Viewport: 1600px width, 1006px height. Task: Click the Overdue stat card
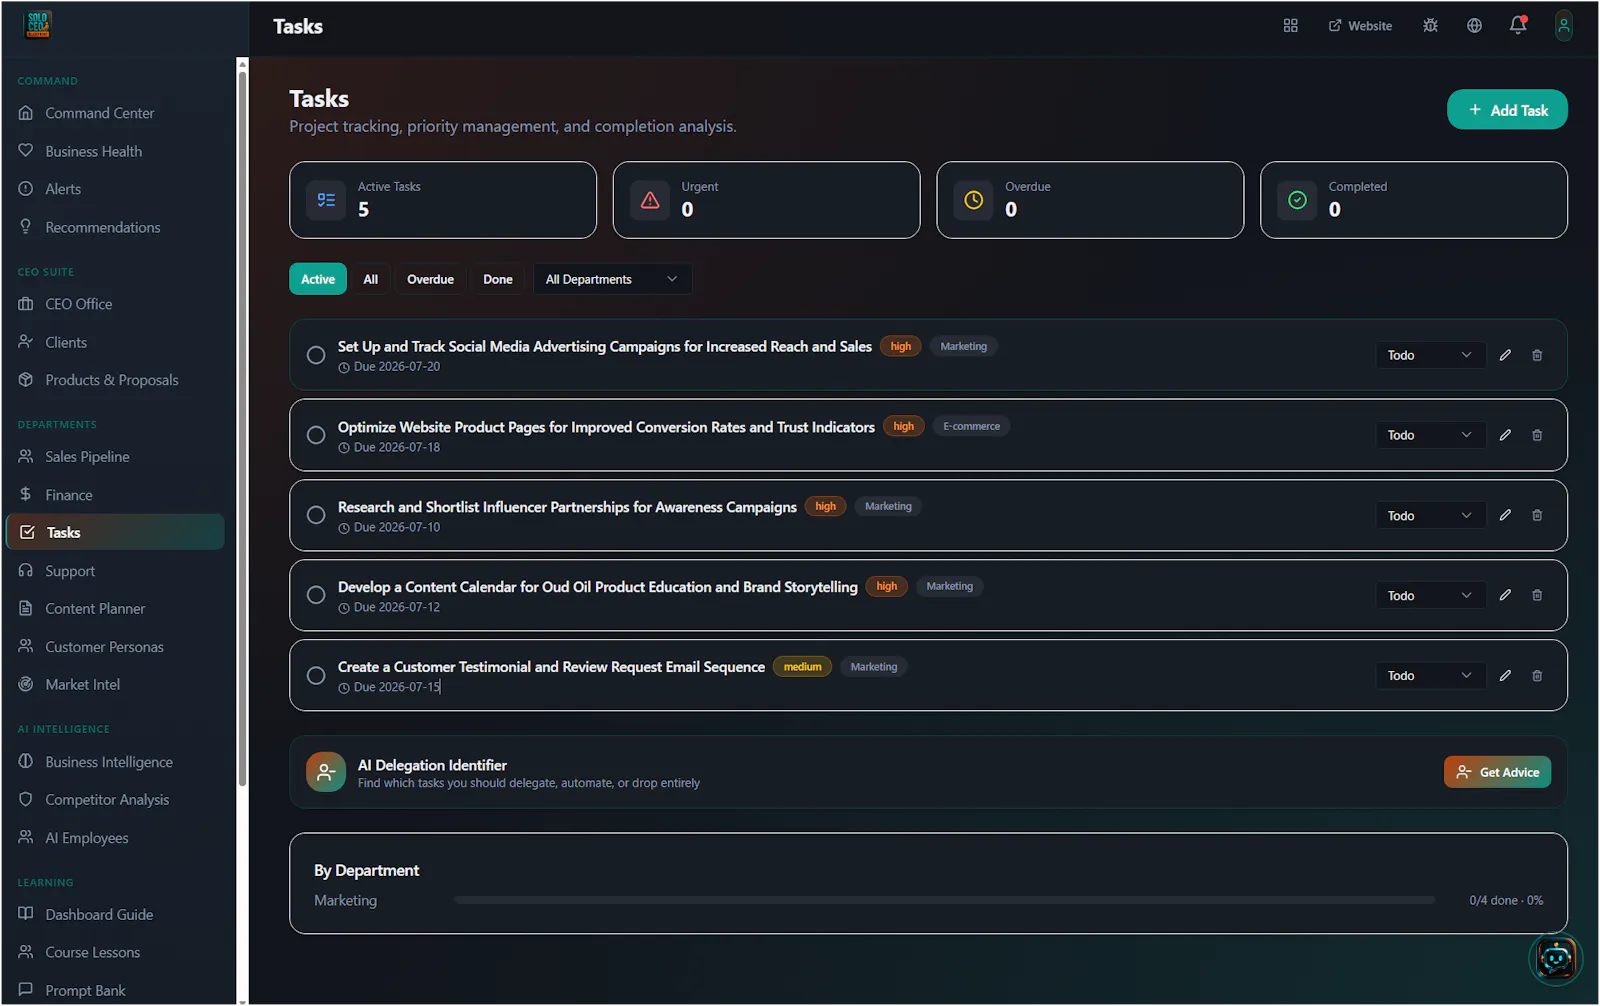click(1090, 200)
